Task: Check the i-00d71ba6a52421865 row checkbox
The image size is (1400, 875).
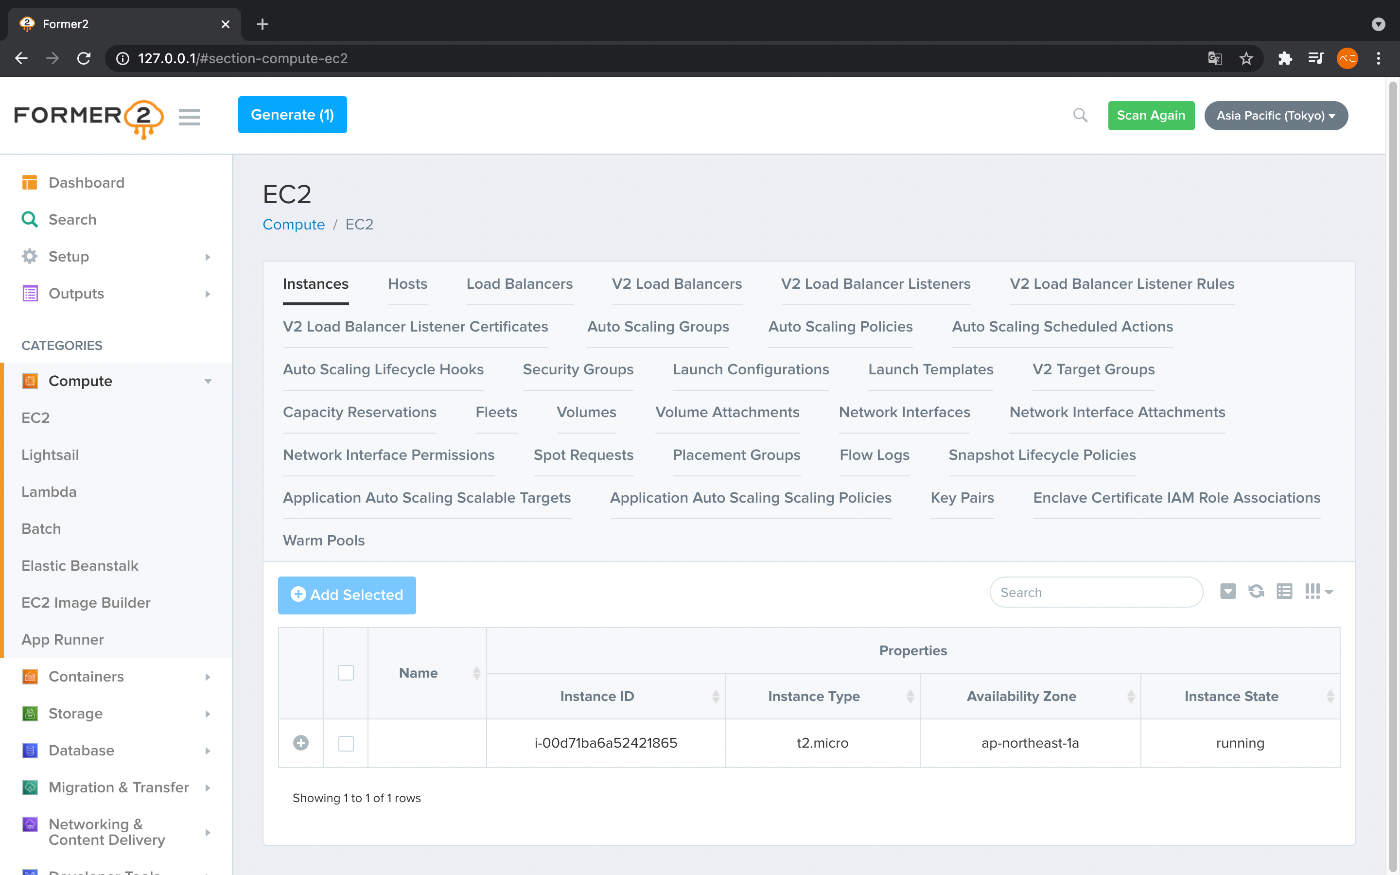Action: pyautogui.click(x=346, y=743)
